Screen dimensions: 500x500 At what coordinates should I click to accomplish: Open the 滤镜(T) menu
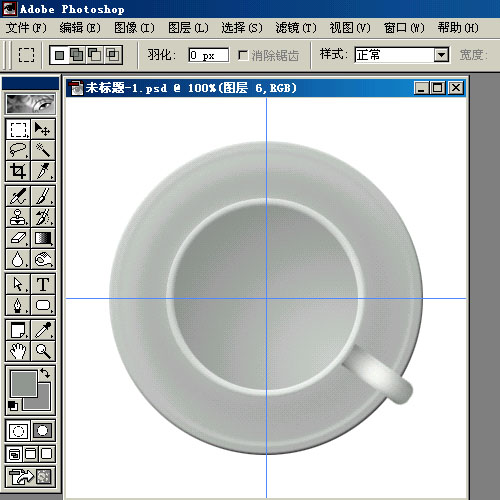click(296, 28)
